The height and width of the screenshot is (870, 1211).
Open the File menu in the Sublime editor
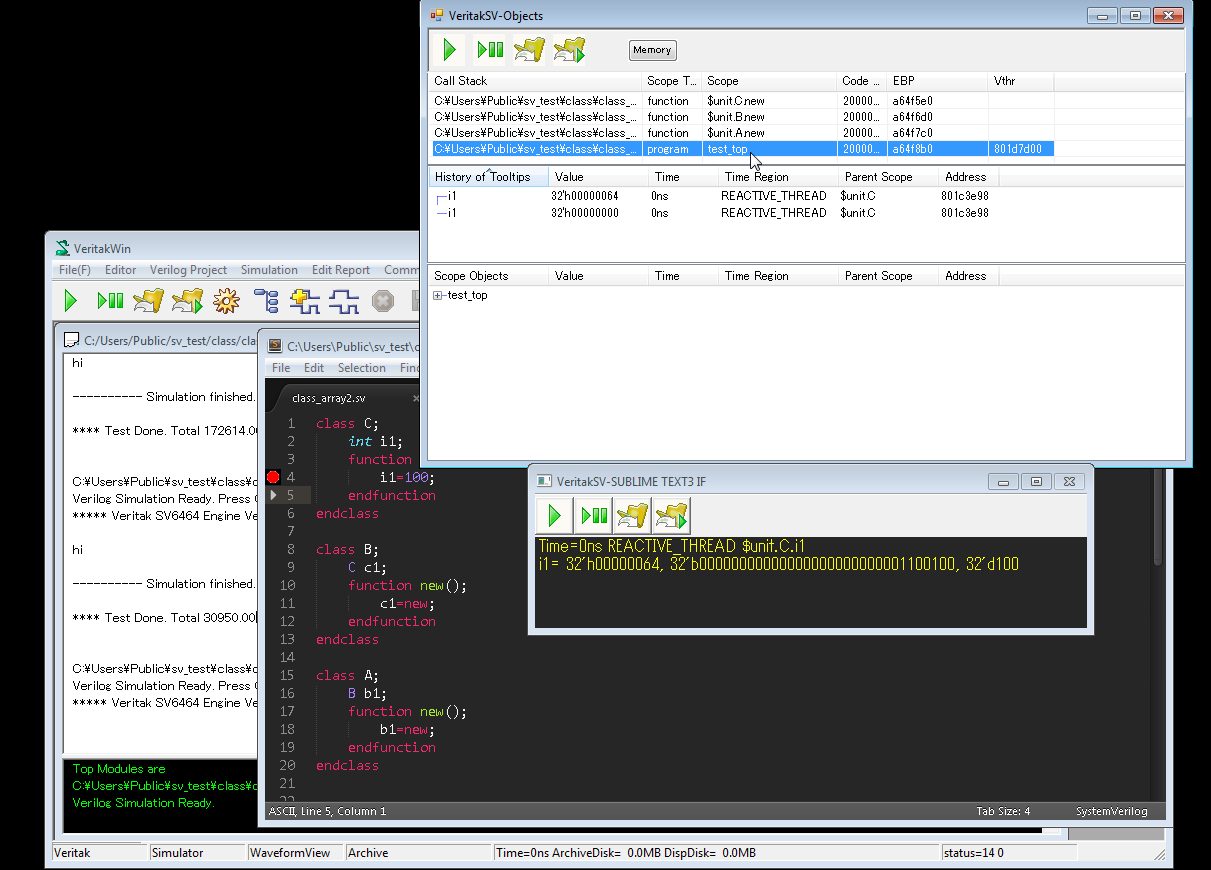pyautogui.click(x=281, y=368)
